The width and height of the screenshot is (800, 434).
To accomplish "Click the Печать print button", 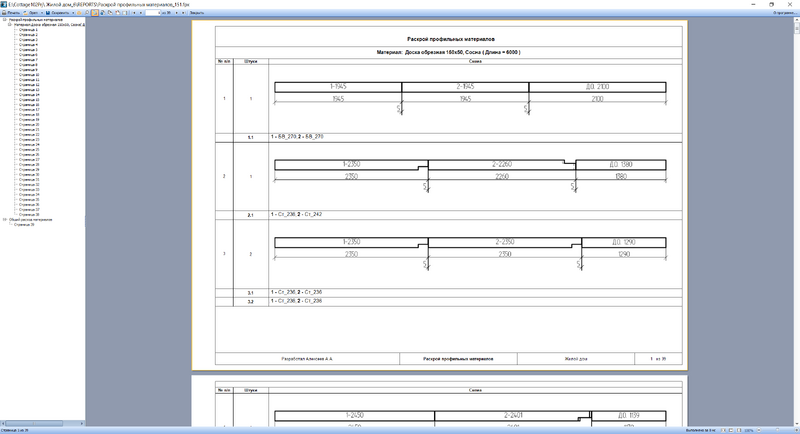I will [10, 13].
